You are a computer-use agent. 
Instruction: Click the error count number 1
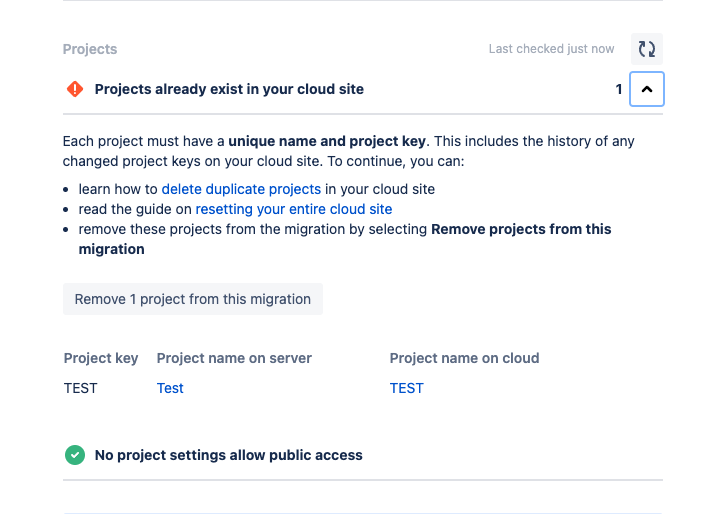[619, 89]
